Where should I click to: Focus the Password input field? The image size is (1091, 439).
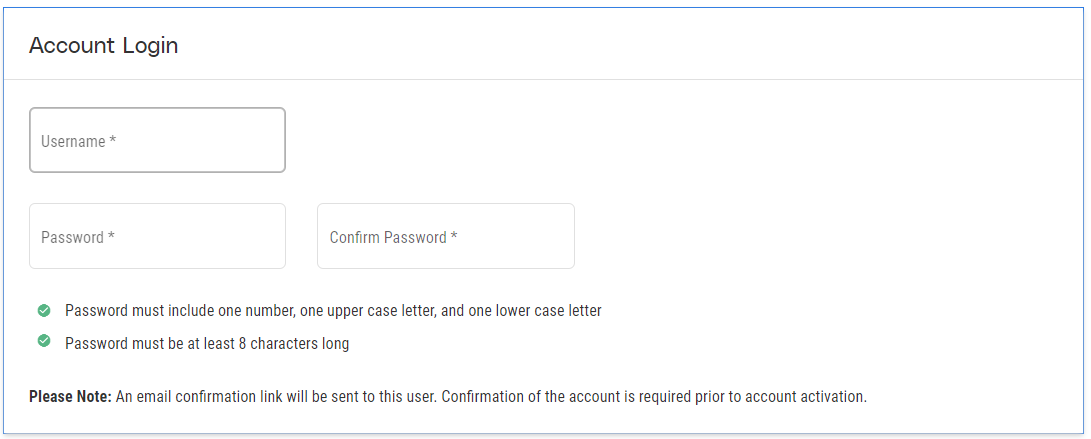click(157, 236)
